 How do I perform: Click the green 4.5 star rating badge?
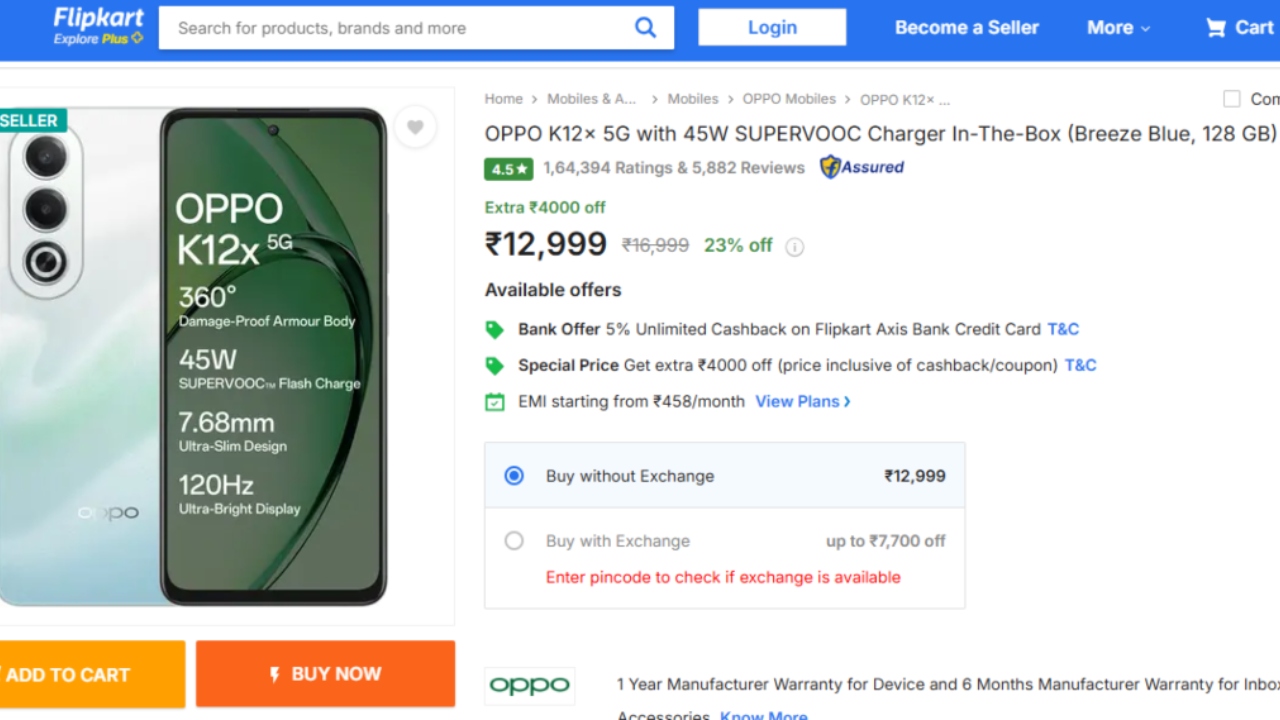pos(509,169)
